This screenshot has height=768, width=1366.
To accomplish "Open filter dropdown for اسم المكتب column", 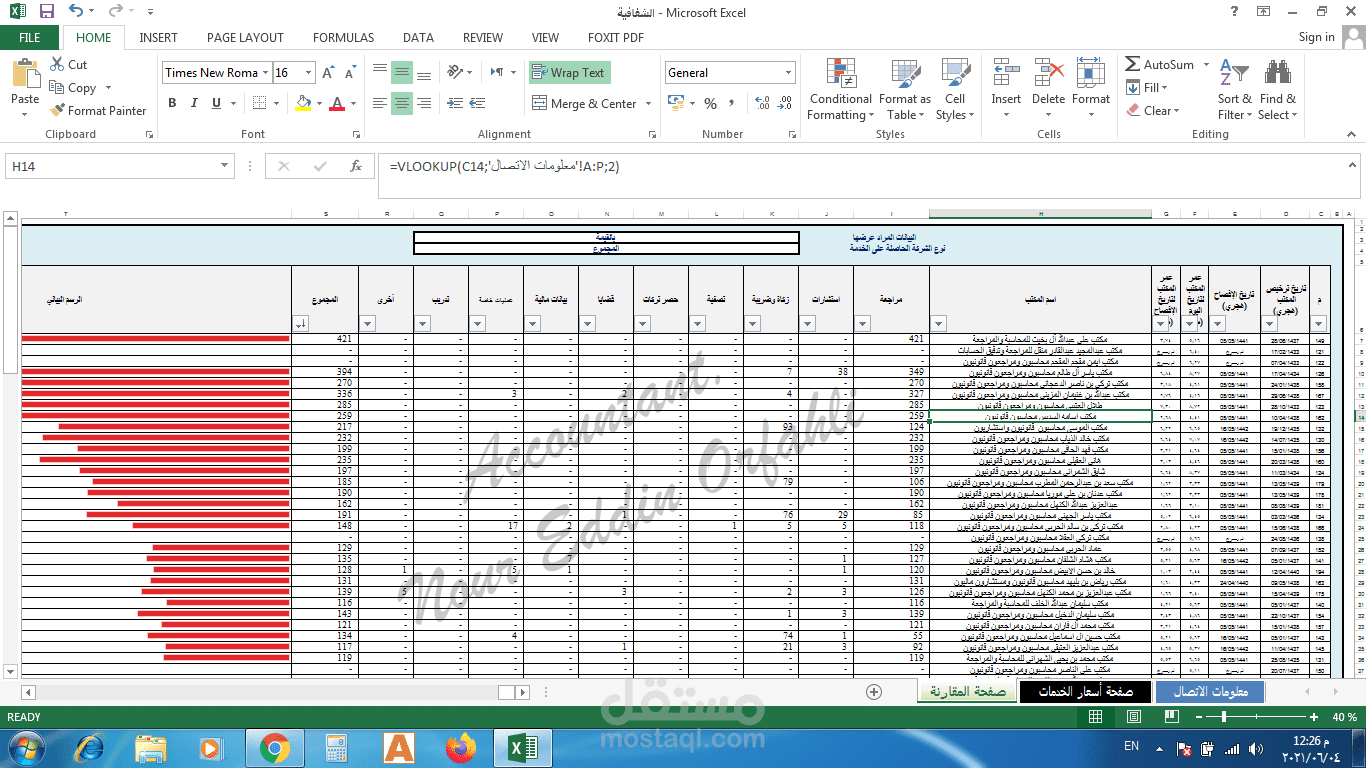I will (939, 323).
